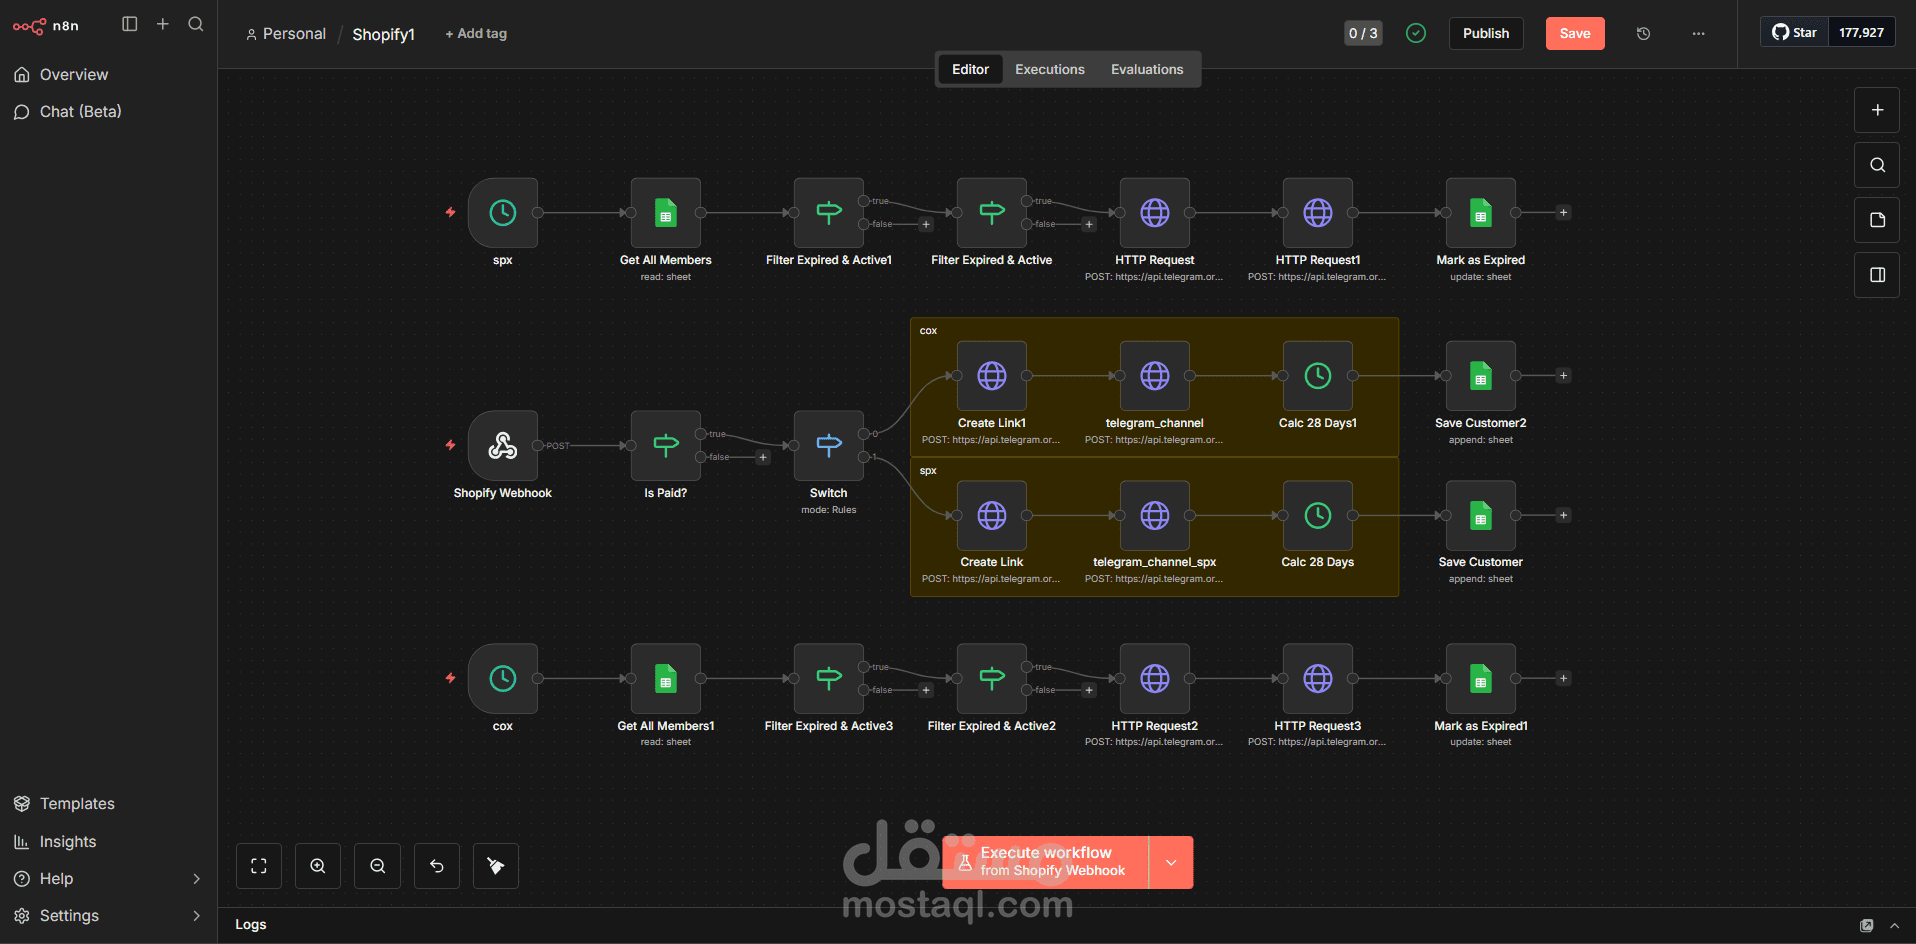
Task: Switch to the Evaluations tab
Action: [x=1146, y=69]
